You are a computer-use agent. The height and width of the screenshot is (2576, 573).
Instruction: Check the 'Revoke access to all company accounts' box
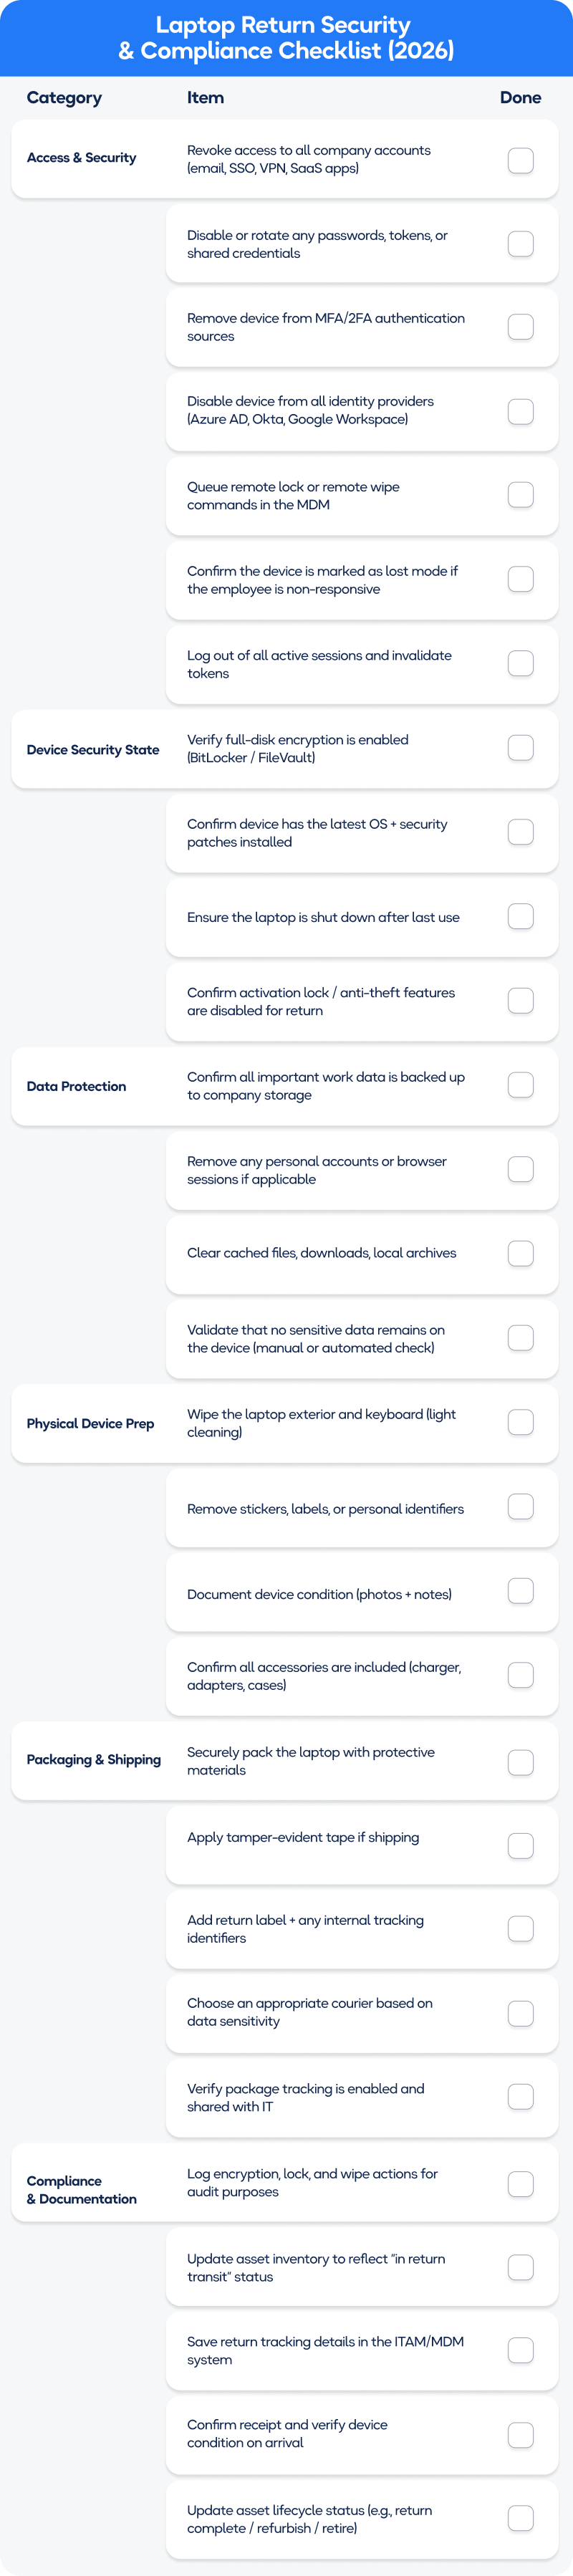tap(520, 160)
